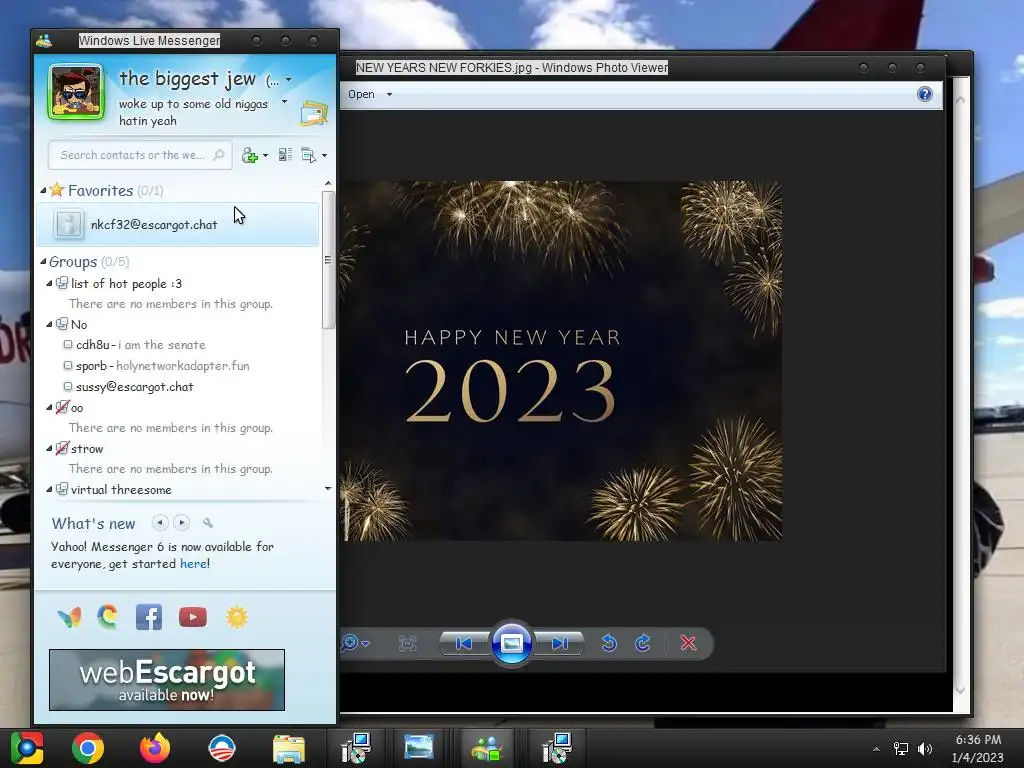Click the Photo Viewer zoom magnifier
The width and height of the screenshot is (1024, 768).
349,643
